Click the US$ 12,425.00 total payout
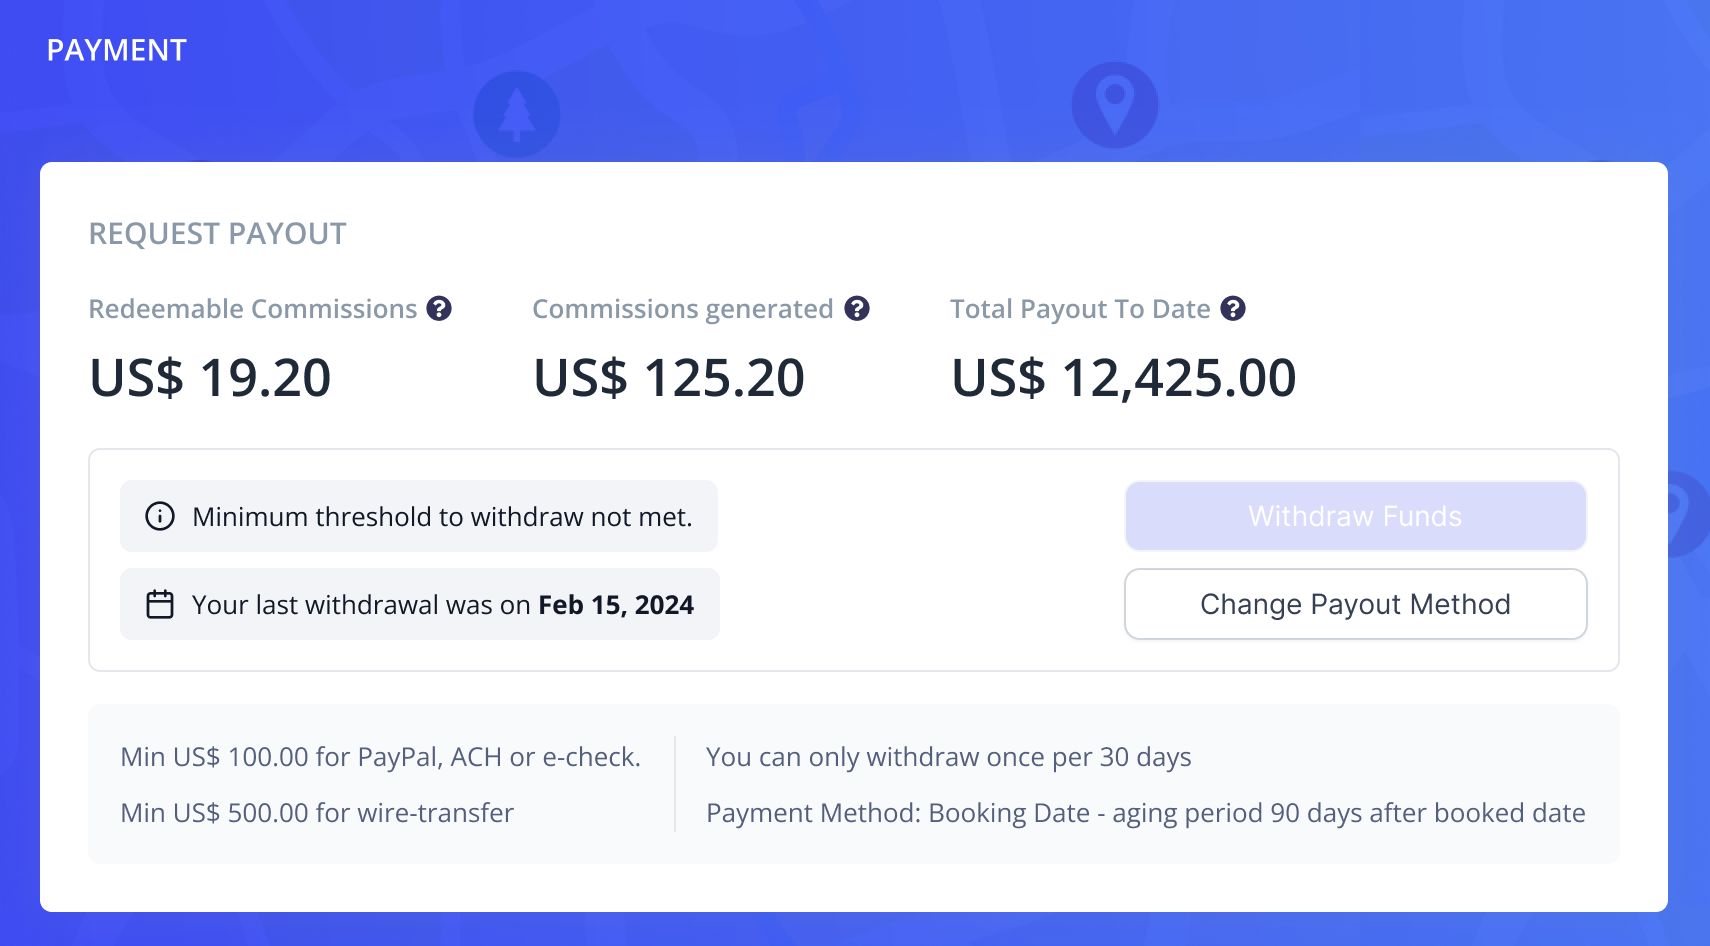Image resolution: width=1710 pixels, height=946 pixels. [x=1124, y=378]
